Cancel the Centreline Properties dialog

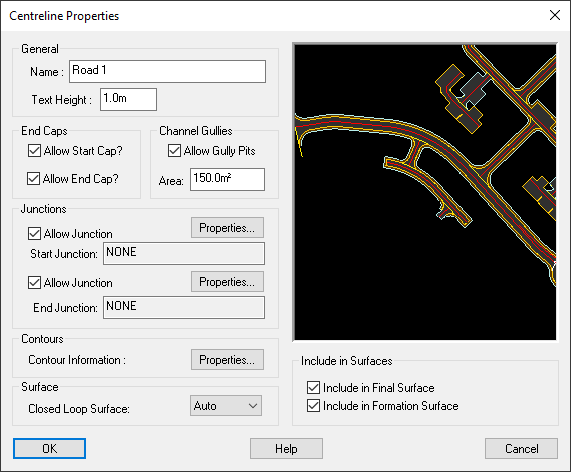coord(521,448)
